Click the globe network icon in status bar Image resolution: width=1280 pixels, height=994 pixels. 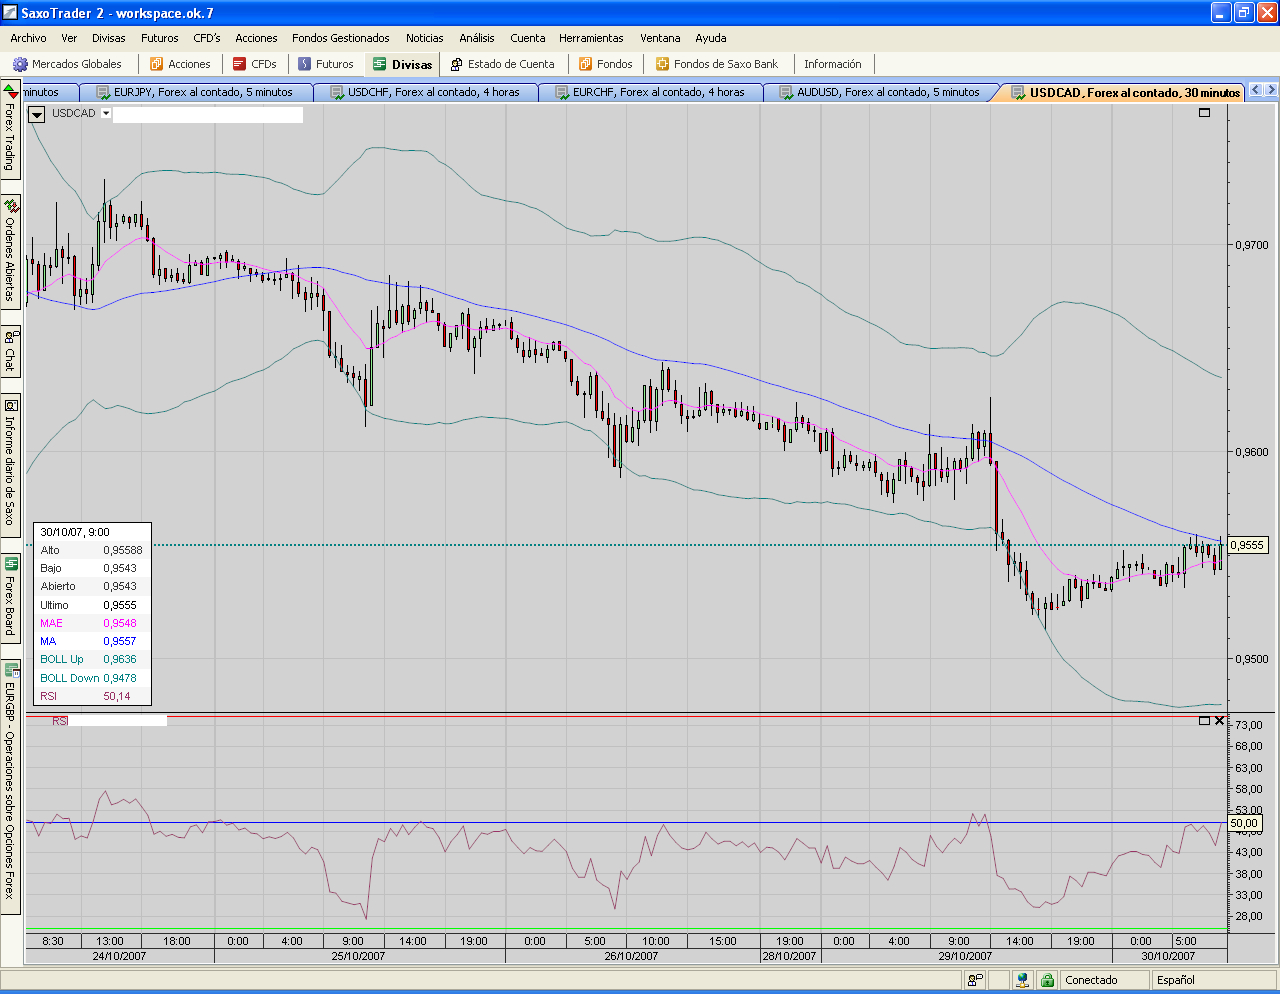pos(1022,980)
